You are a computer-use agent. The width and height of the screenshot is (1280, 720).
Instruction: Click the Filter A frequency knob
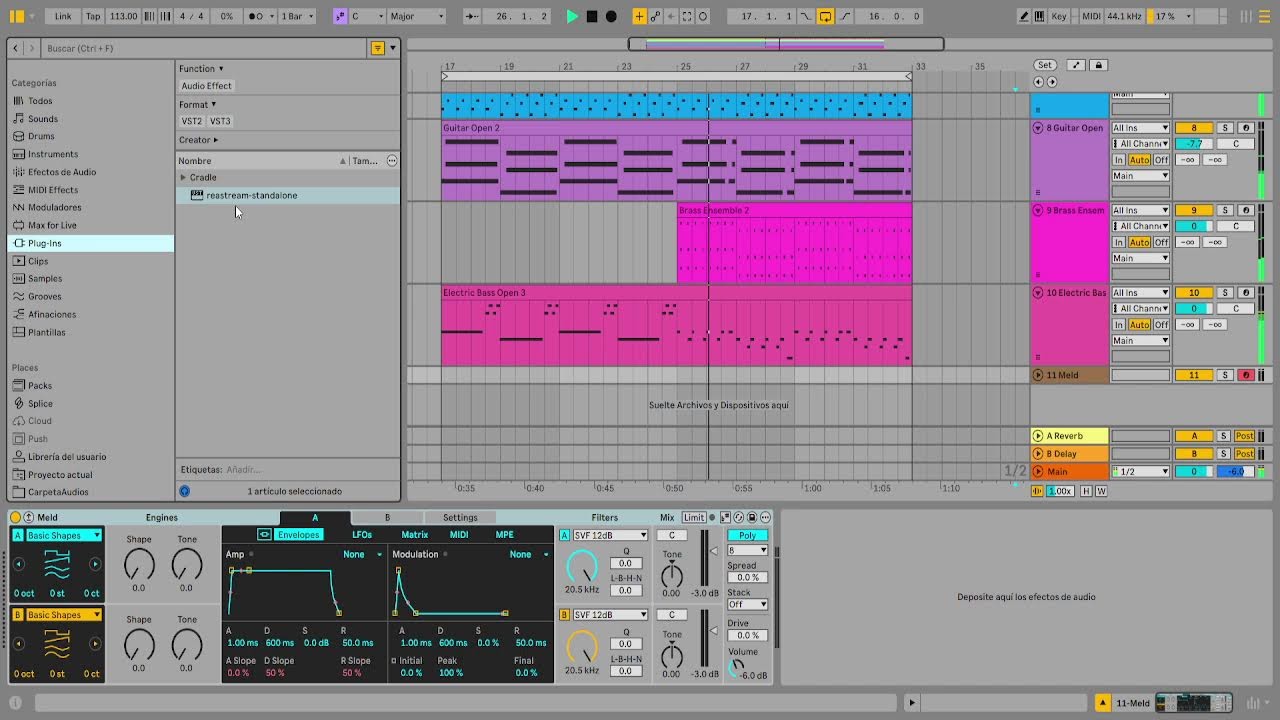[x=581, y=566]
